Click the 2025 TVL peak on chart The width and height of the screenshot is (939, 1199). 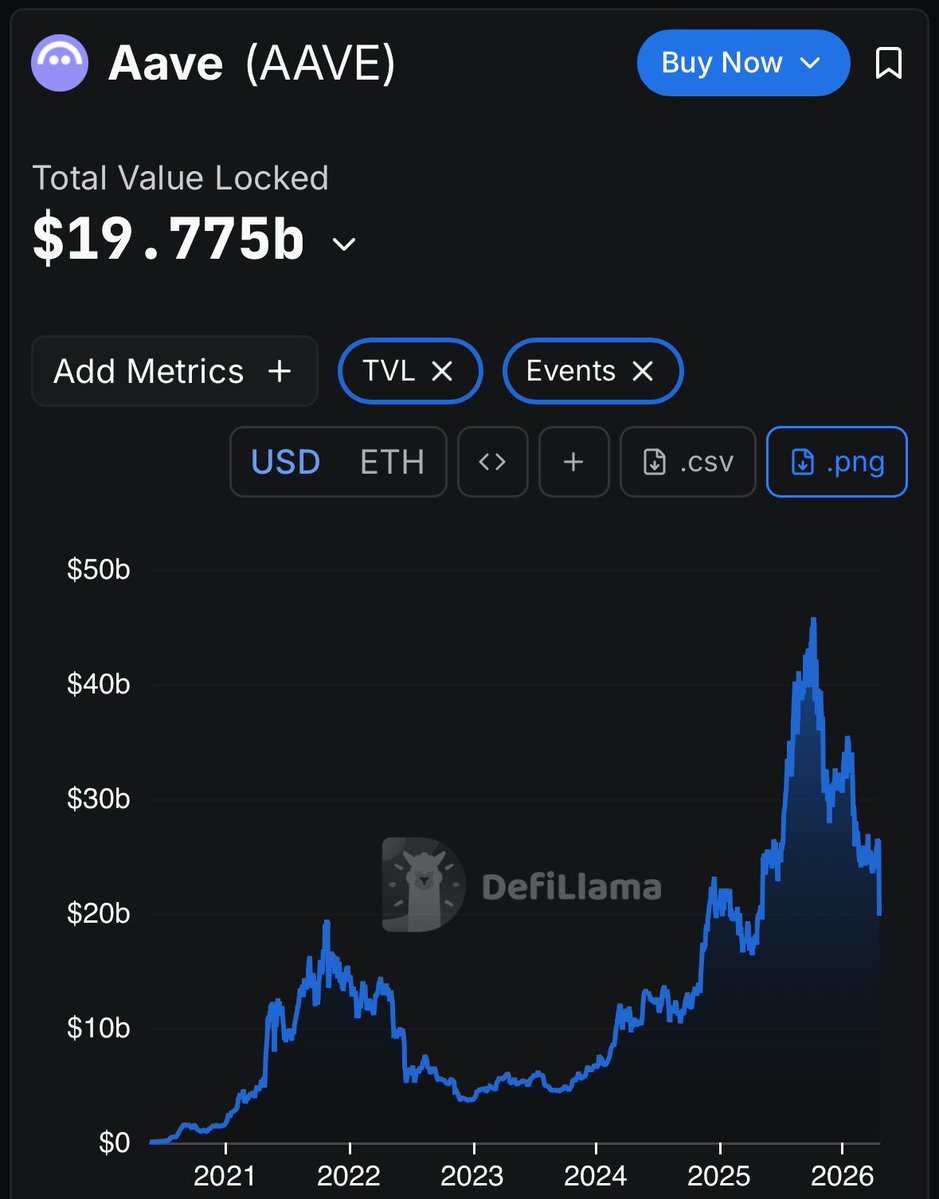(814, 621)
